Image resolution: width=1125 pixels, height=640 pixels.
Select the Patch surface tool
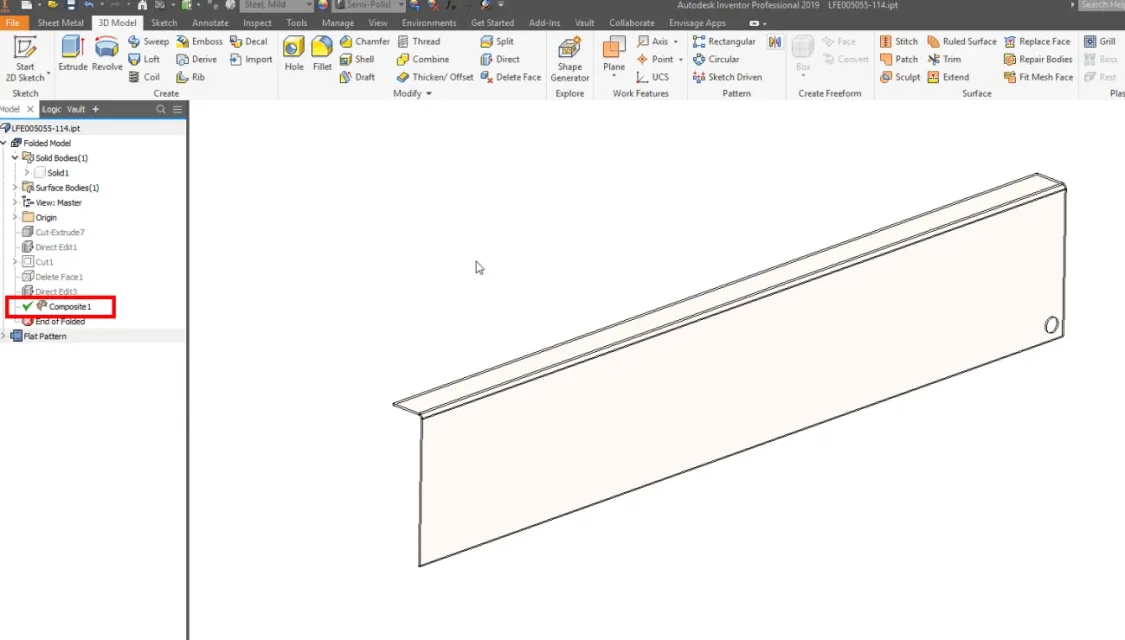point(899,60)
